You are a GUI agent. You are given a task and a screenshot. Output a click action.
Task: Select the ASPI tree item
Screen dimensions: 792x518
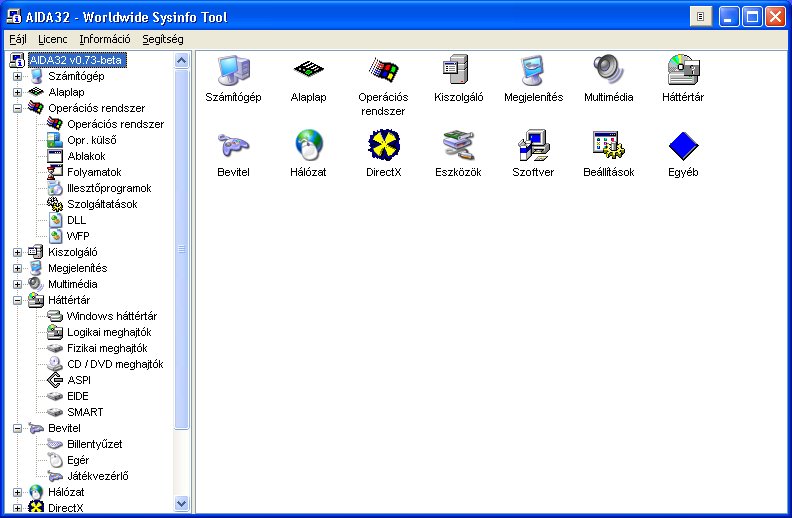click(x=79, y=380)
